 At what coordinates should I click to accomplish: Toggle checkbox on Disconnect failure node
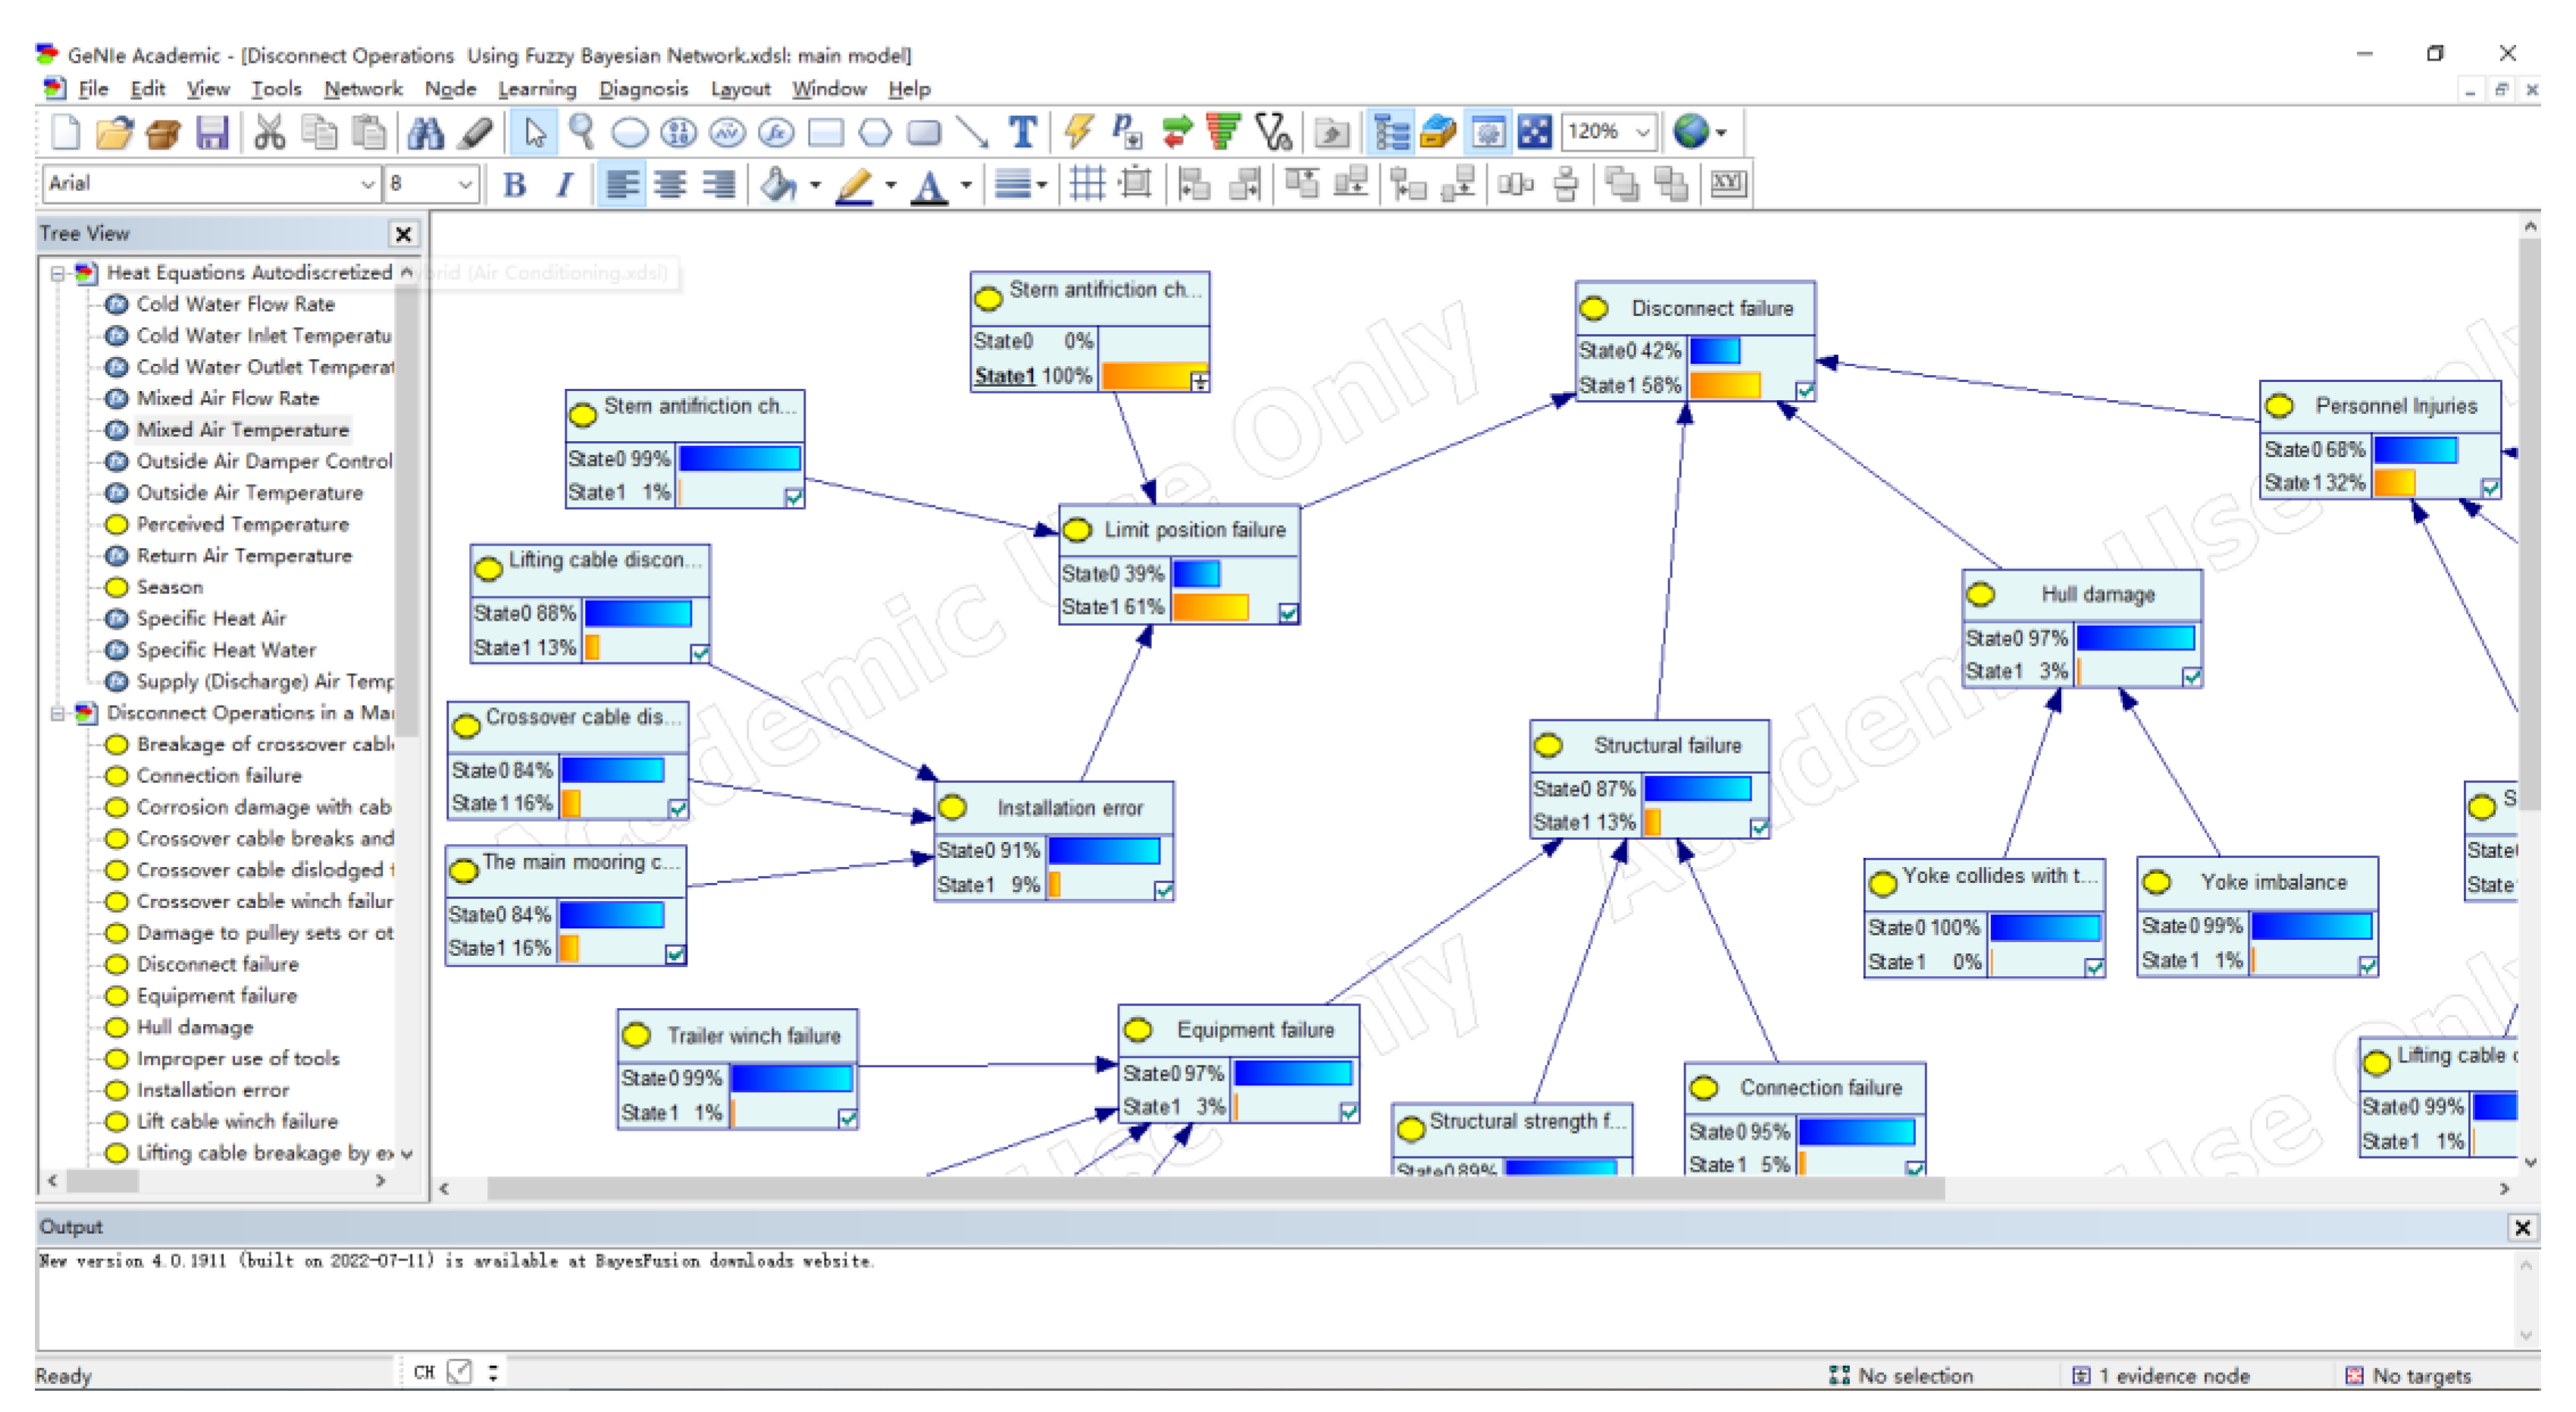pos(1804,390)
